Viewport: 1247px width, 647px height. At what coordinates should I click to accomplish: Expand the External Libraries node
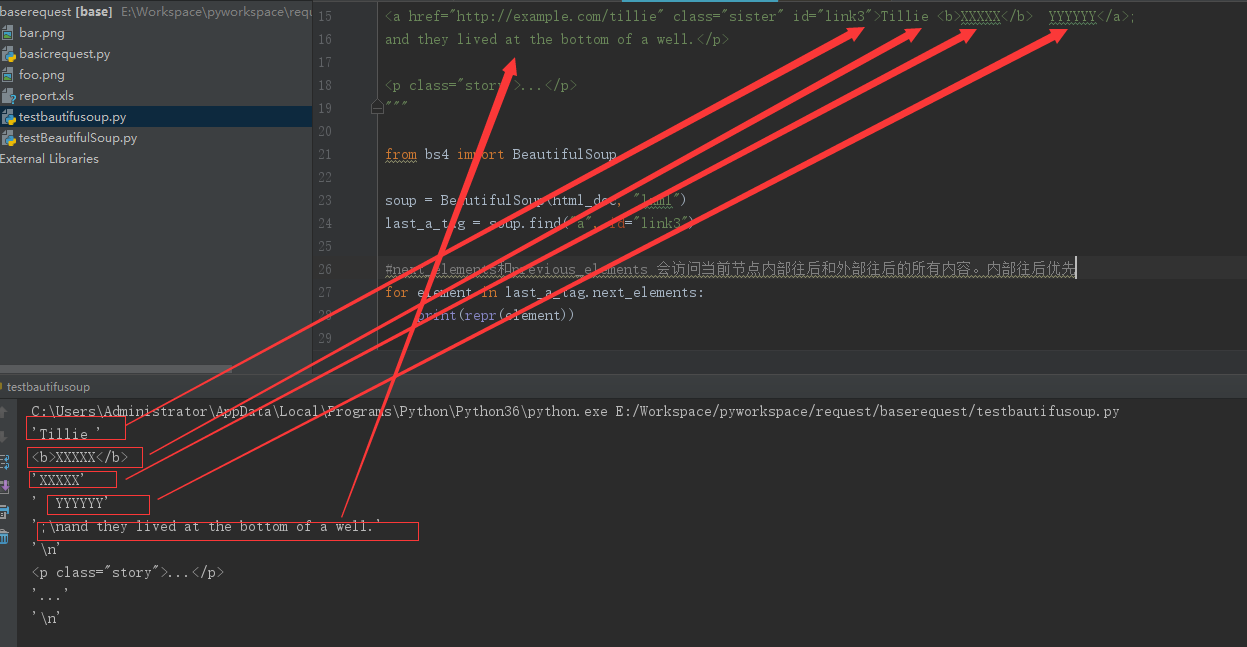[50, 158]
